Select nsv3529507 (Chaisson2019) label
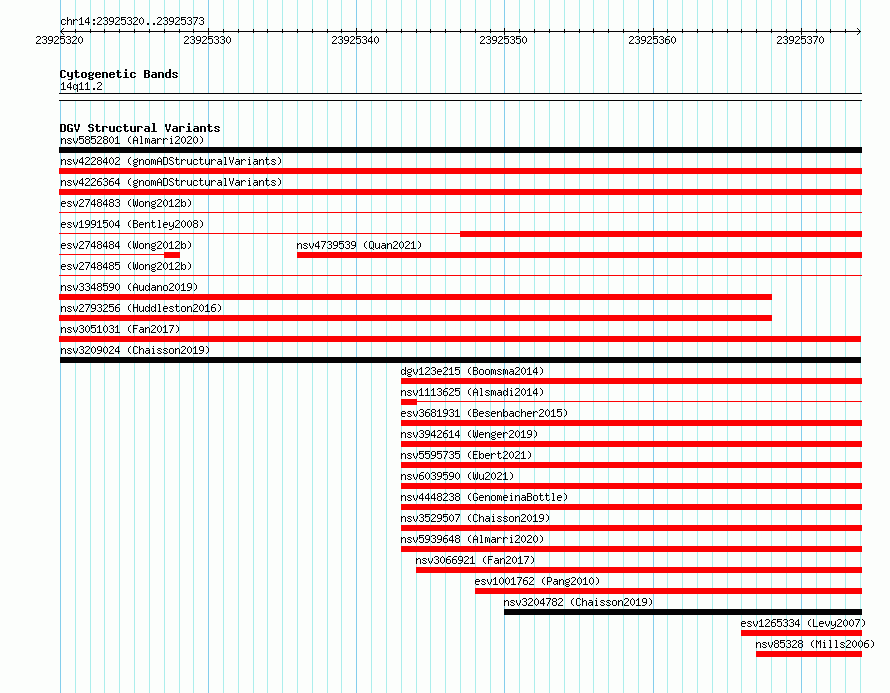The width and height of the screenshot is (890, 693). coord(475,518)
